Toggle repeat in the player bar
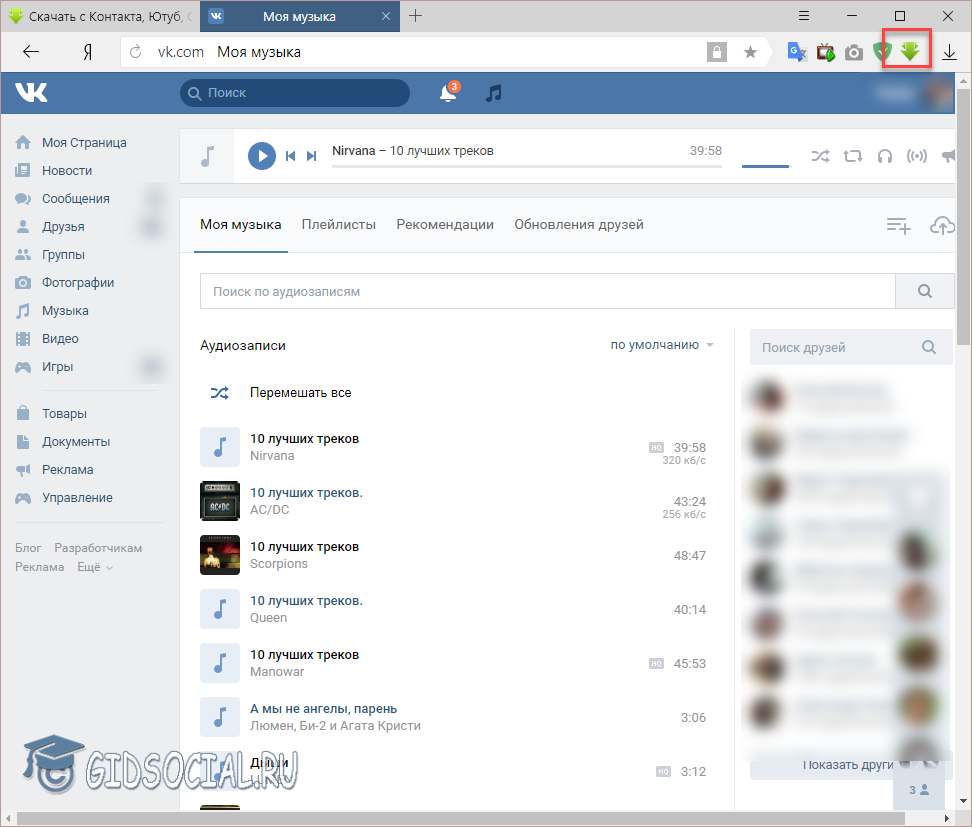The image size is (972, 827). (x=852, y=156)
